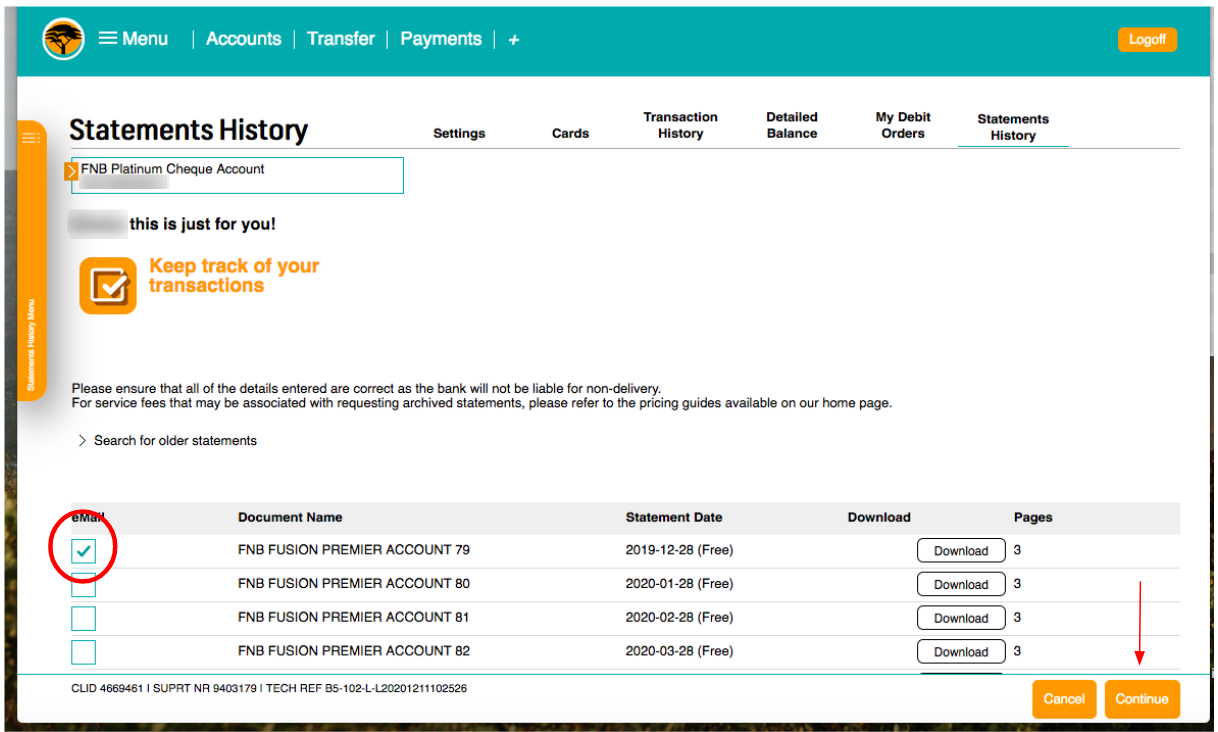The width and height of the screenshot is (1218, 732).
Task: Tick email checkbox for ACCOUNT 82
Action: click(84, 652)
